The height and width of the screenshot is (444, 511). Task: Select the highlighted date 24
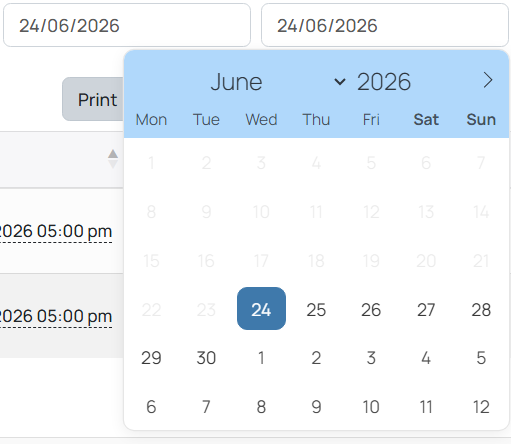pyautogui.click(x=261, y=309)
